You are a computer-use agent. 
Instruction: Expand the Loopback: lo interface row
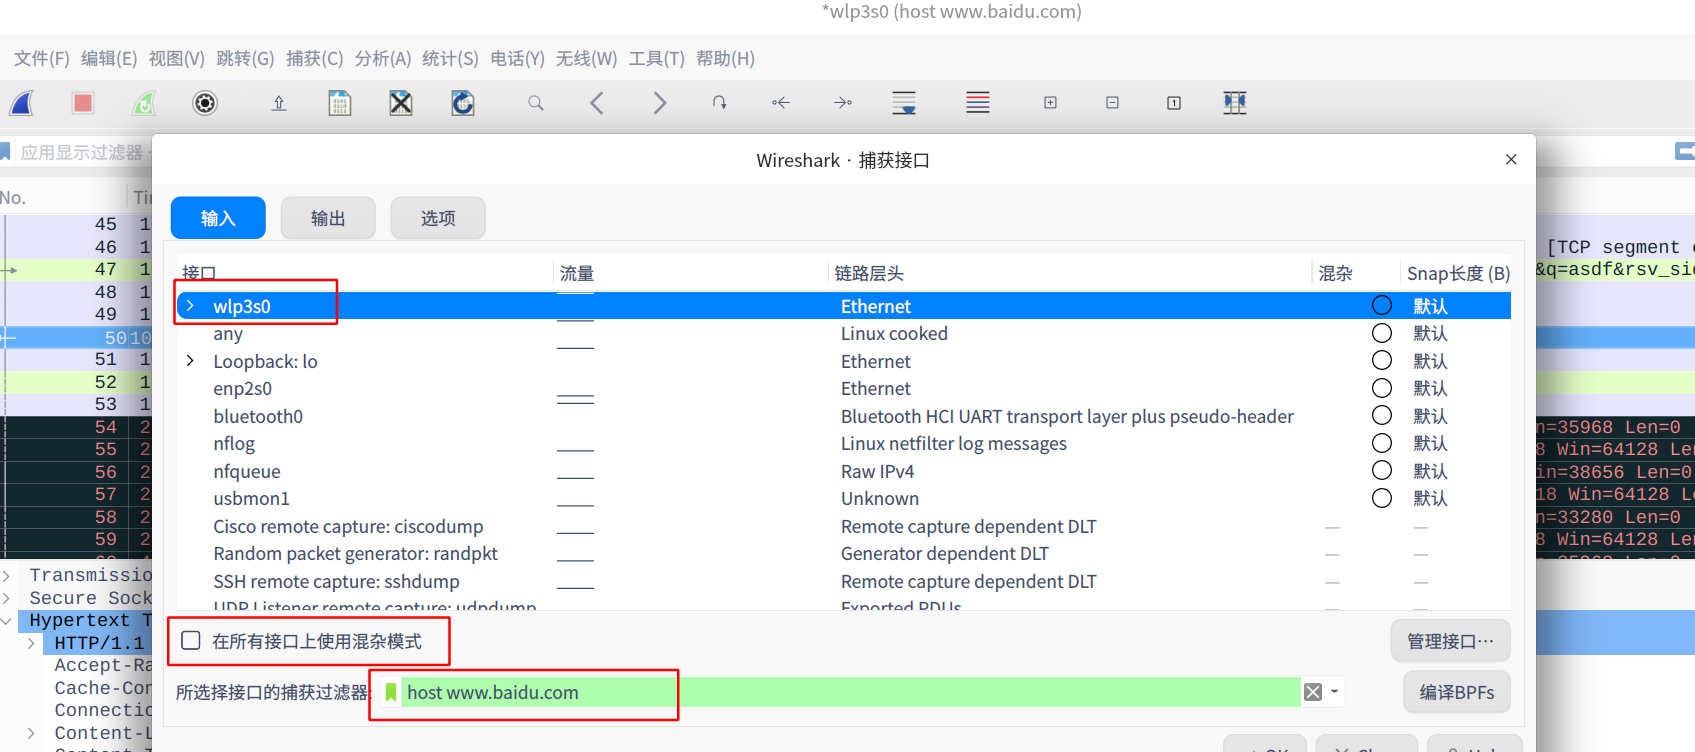point(190,361)
